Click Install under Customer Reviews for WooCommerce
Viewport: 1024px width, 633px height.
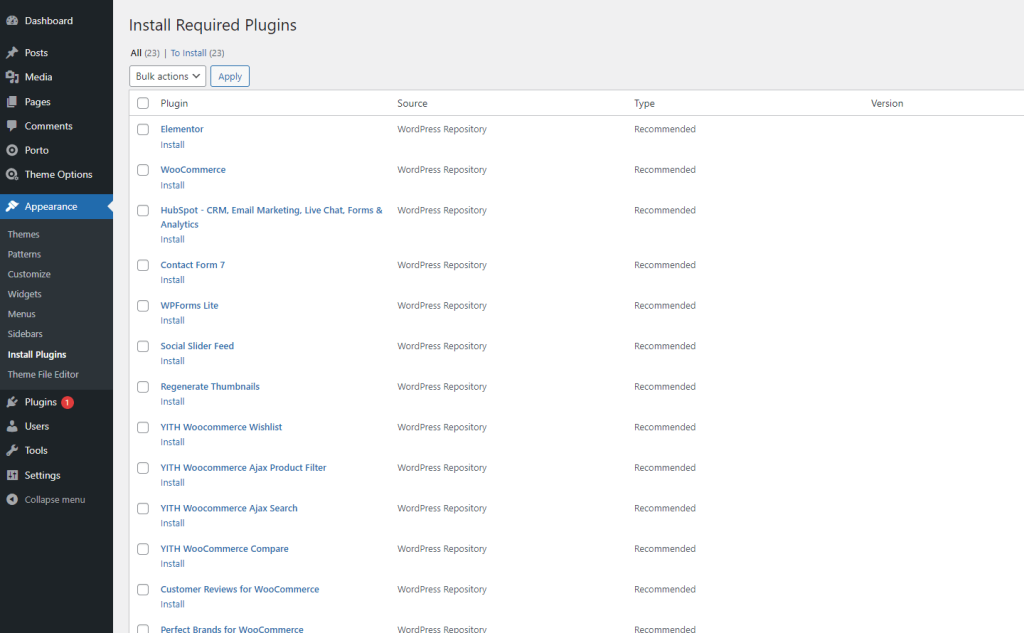point(172,604)
